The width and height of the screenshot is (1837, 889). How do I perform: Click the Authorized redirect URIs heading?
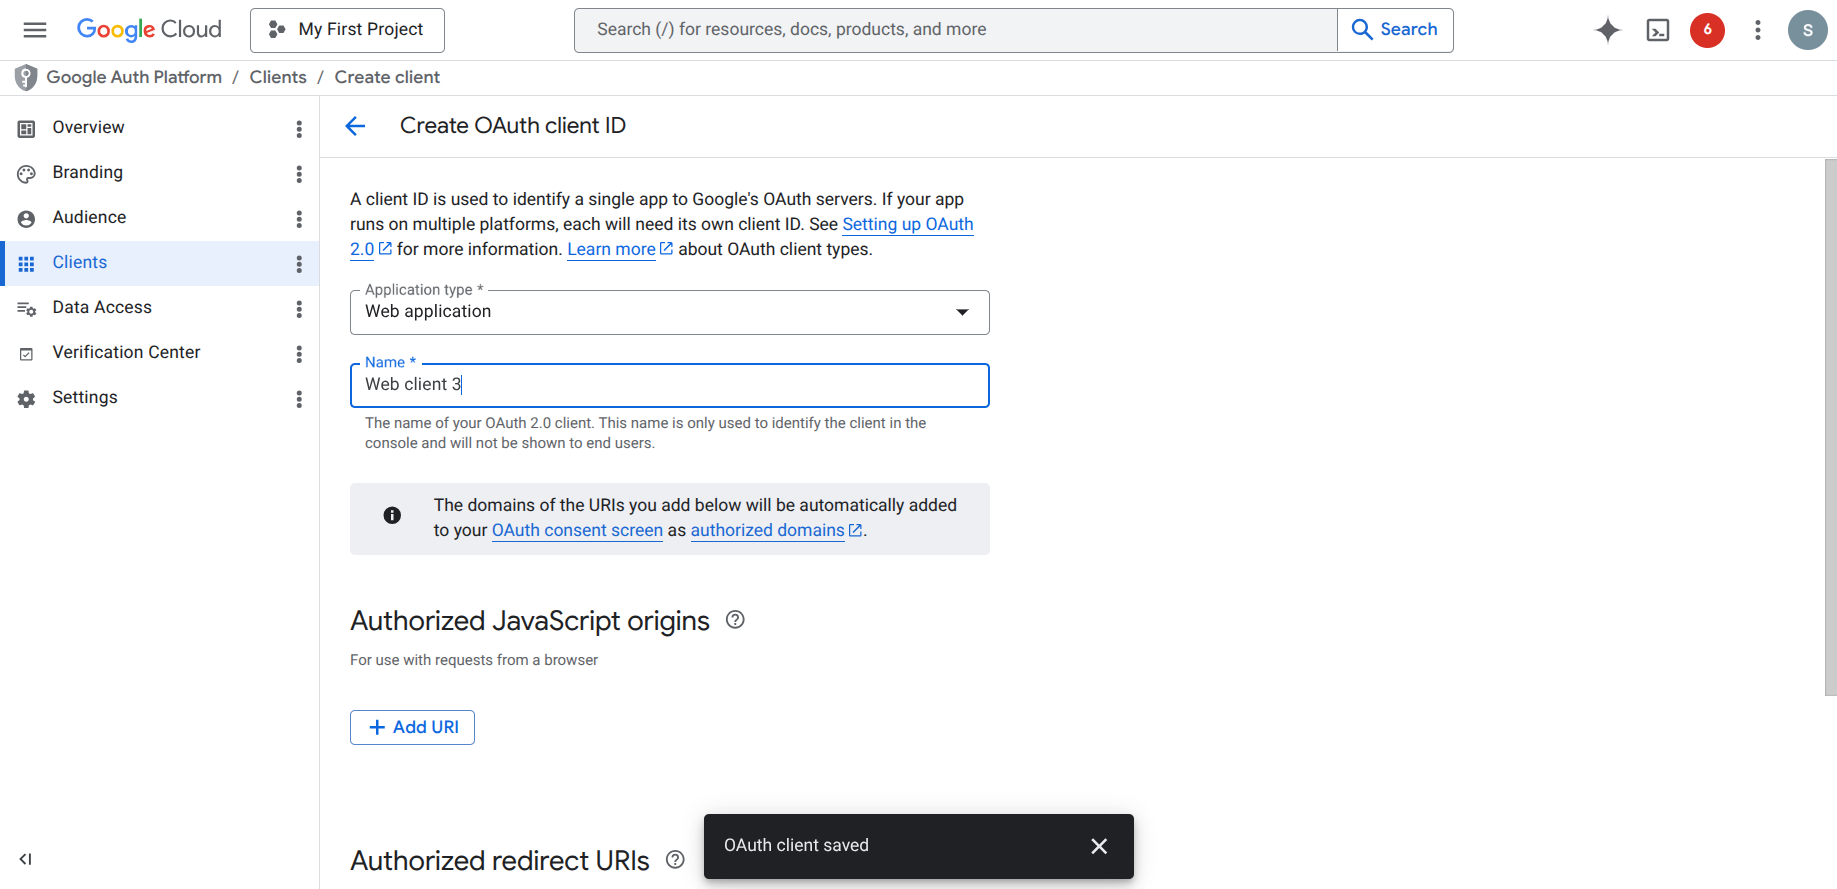[x=500, y=861]
